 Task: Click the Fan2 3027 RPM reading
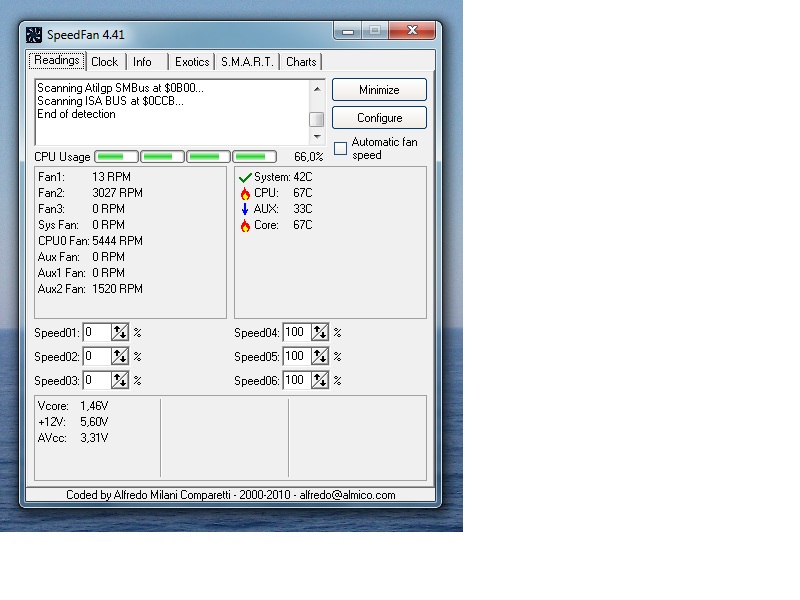tap(90, 193)
